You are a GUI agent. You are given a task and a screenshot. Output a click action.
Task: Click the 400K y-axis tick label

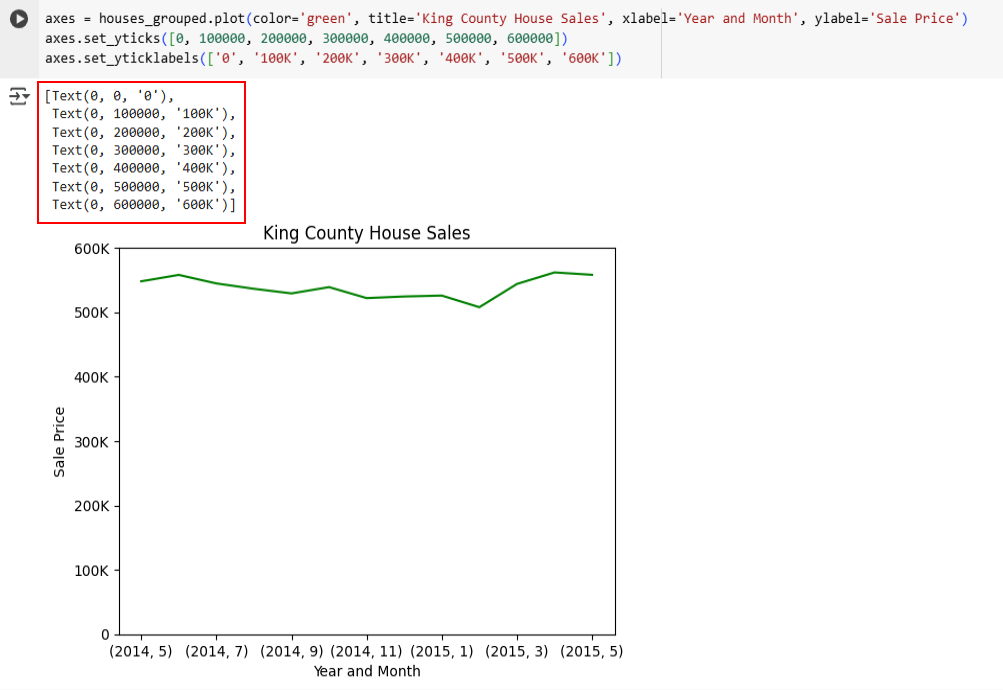pyautogui.click(x=91, y=377)
